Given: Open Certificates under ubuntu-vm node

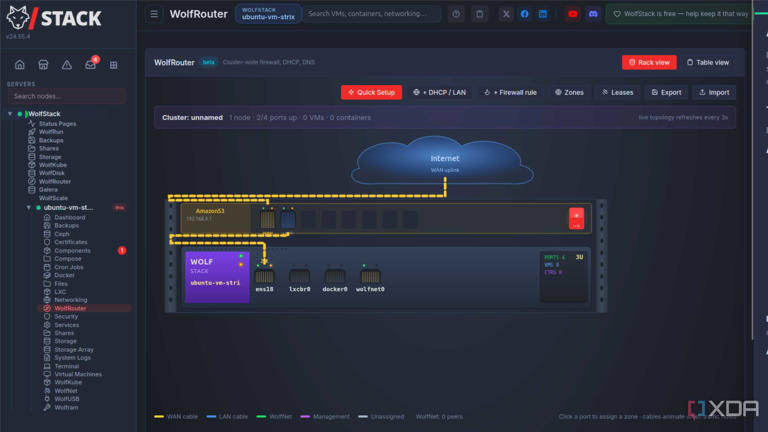Looking at the screenshot, I should pos(71,242).
